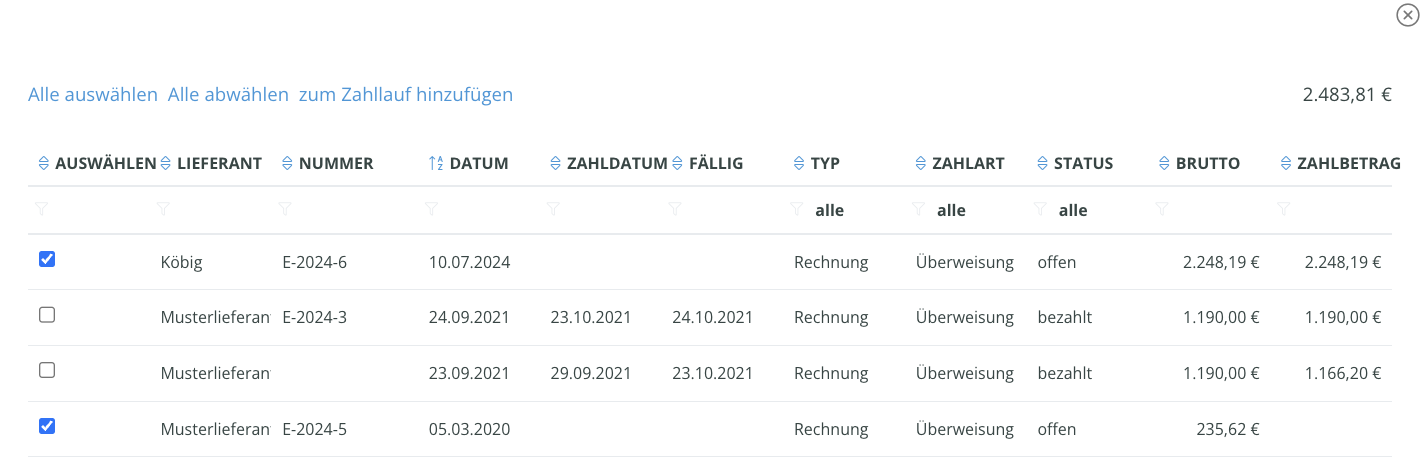This screenshot has height=458, width=1426.
Task: Uncheck the E-2024-5 invoice checkbox
Action: pyautogui.click(x=46, y=426)
